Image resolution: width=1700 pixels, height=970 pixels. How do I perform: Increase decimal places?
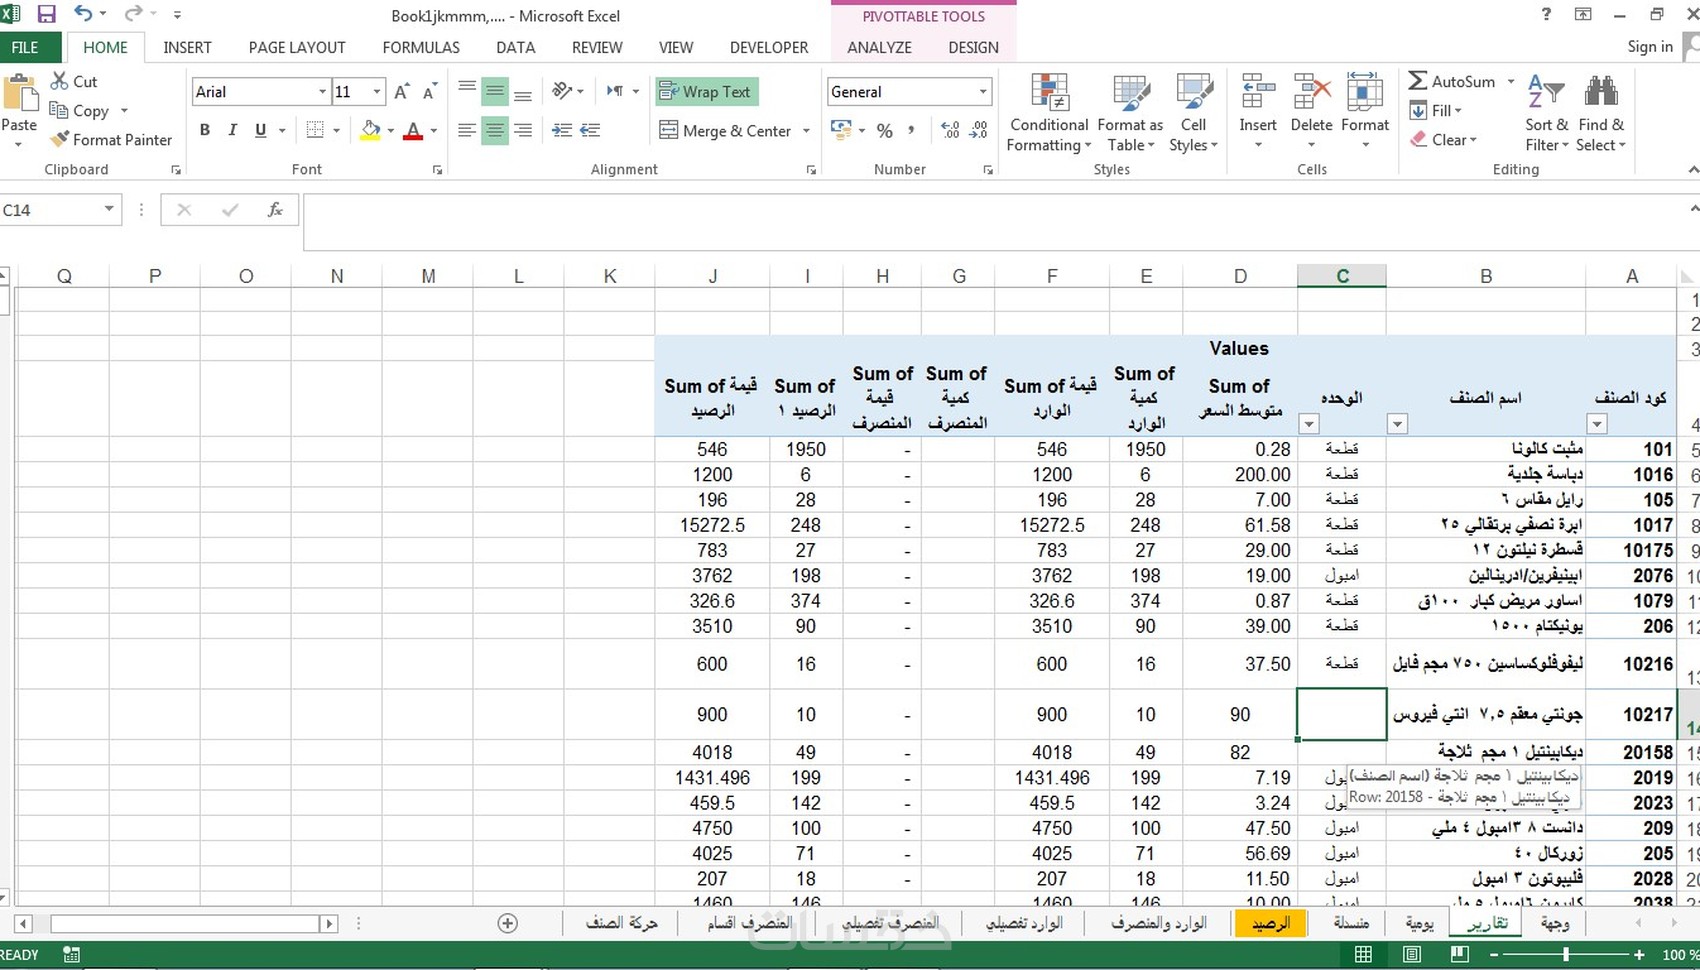(950, 130)
